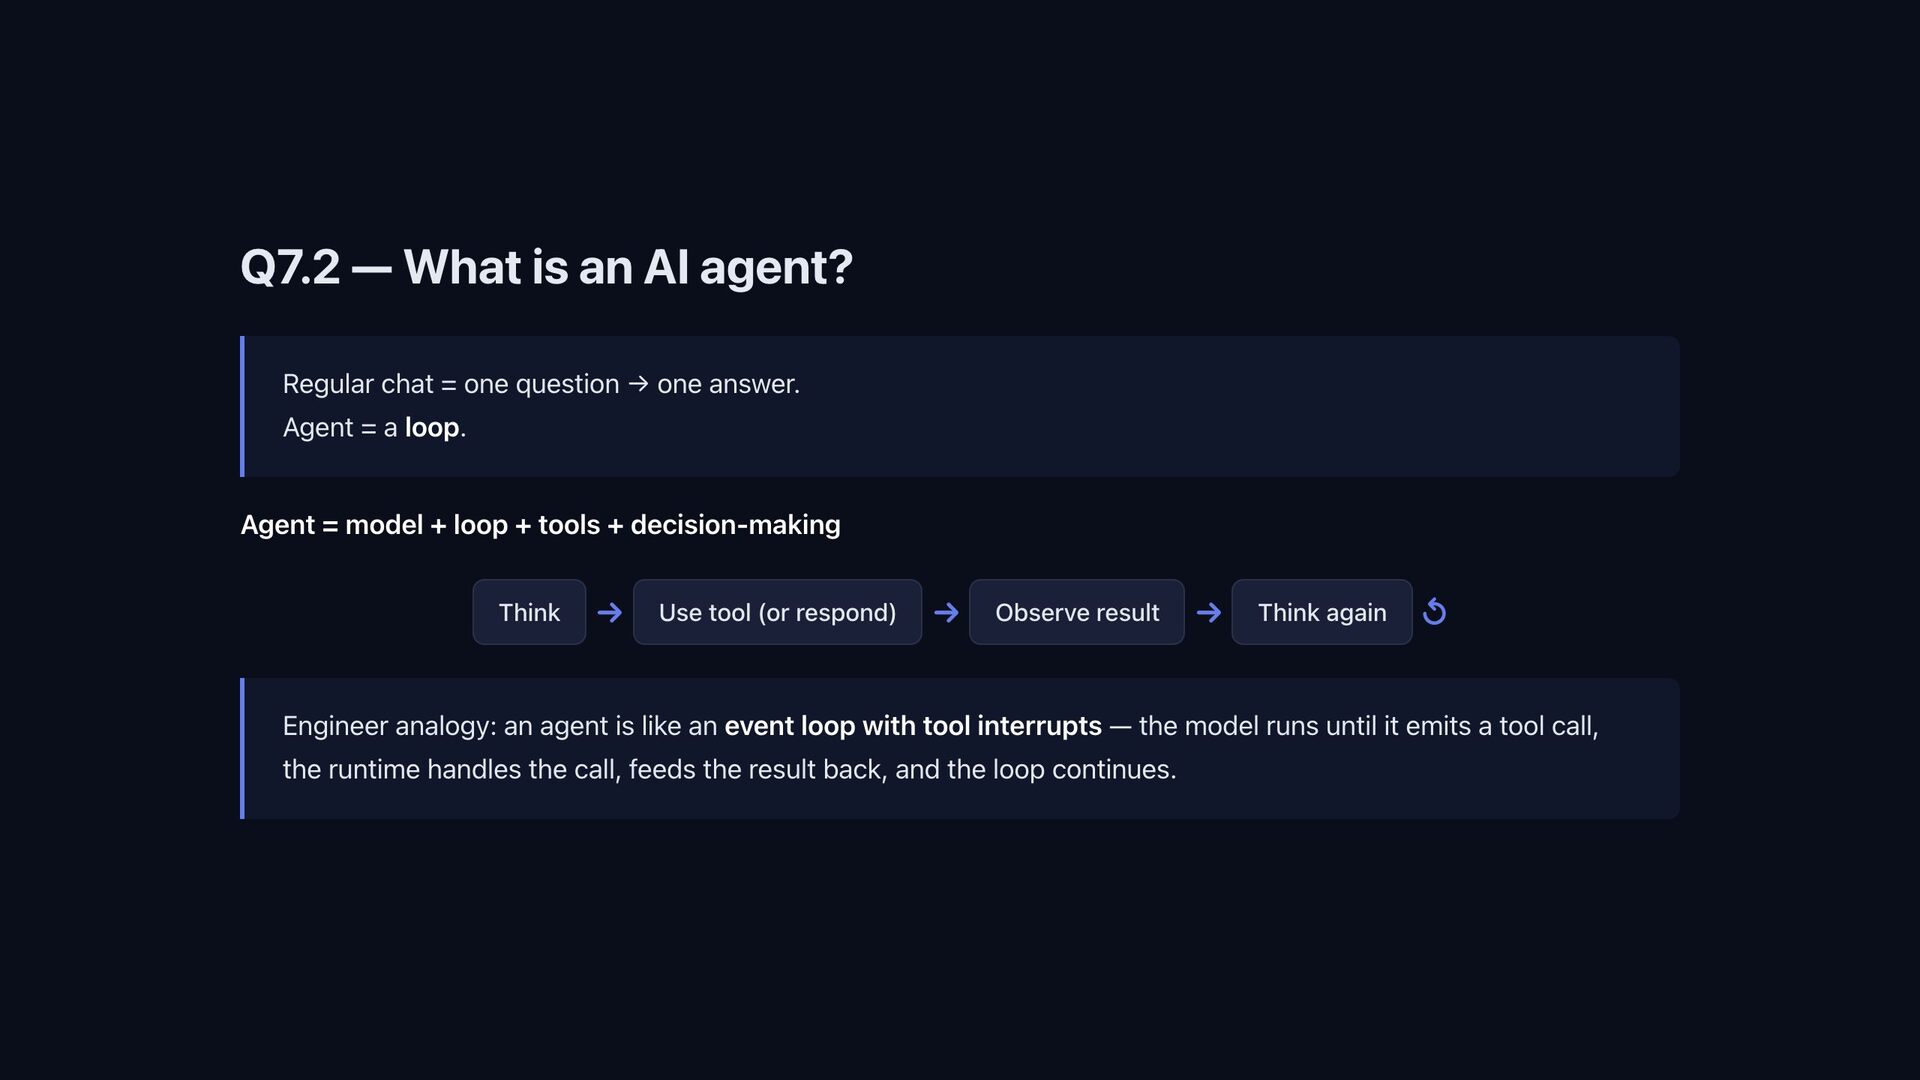Select the Use tool (or respond) box
Image resolution: width=1920 pixels, height=1080 pixels.
(x=777, y=612)
